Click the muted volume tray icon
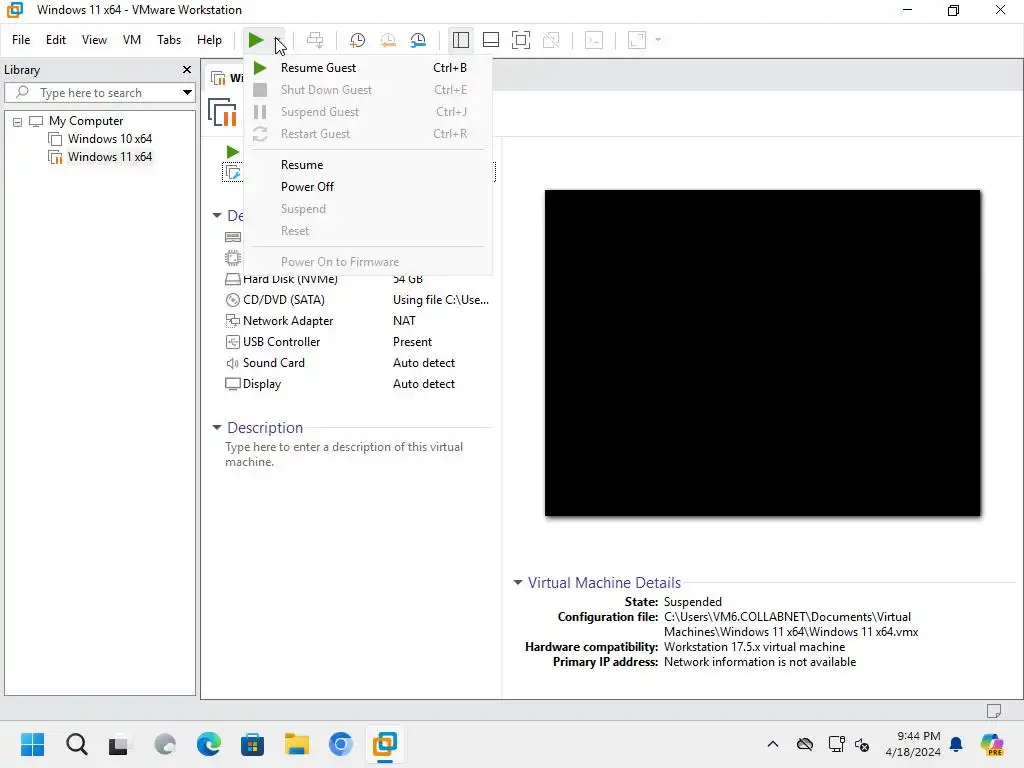The height and width of the screenshot is (768, 1024). coord(862,744)
